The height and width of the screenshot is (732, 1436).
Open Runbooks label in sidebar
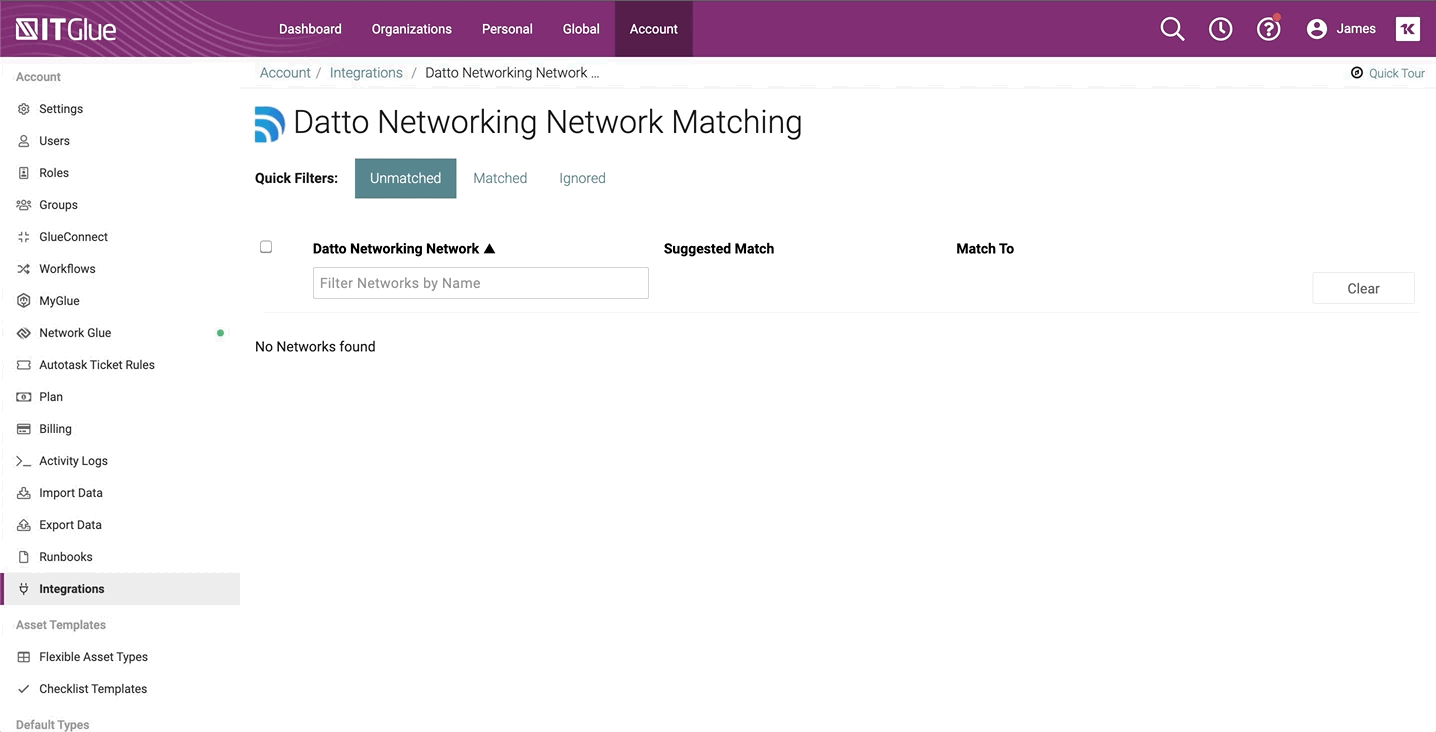(x=66, y=557)
